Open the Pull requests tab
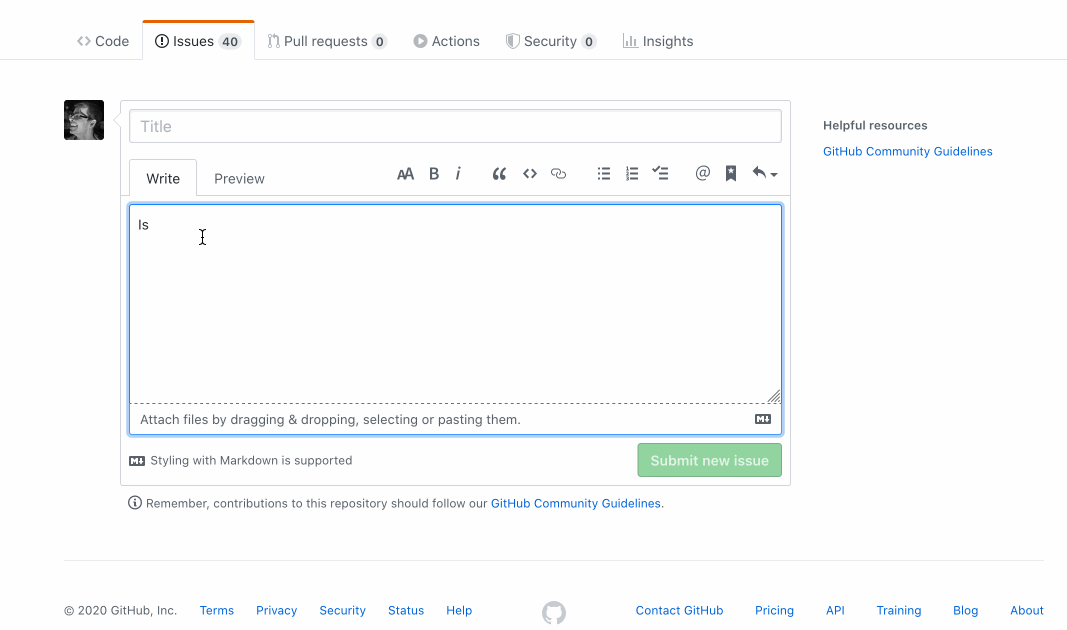This screenshot has height=630, width=1067. point(327,41)
